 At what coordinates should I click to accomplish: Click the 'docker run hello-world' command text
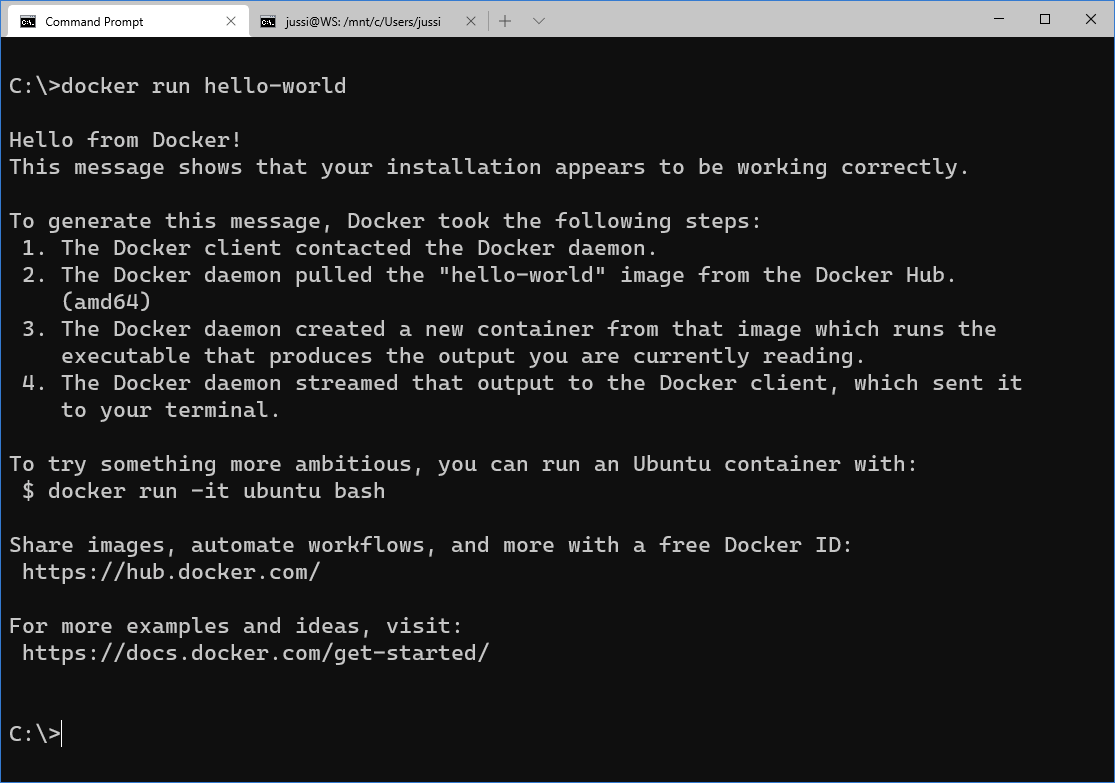(x=204, y=86)
